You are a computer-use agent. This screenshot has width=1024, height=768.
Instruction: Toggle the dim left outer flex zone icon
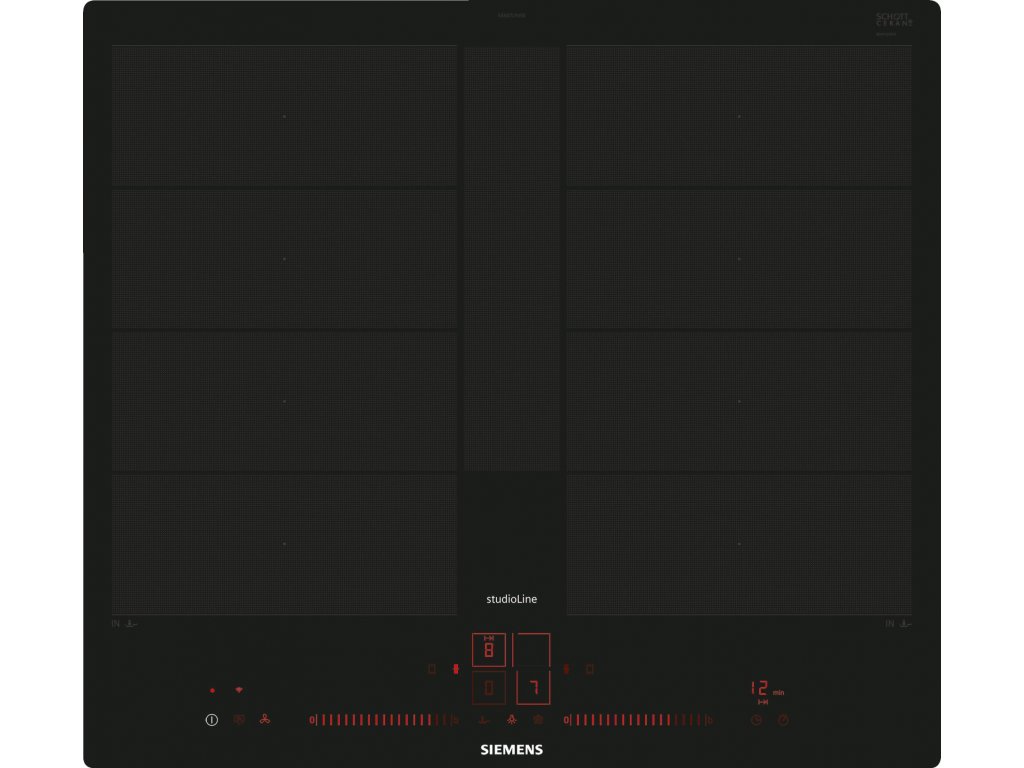(432, 669)
